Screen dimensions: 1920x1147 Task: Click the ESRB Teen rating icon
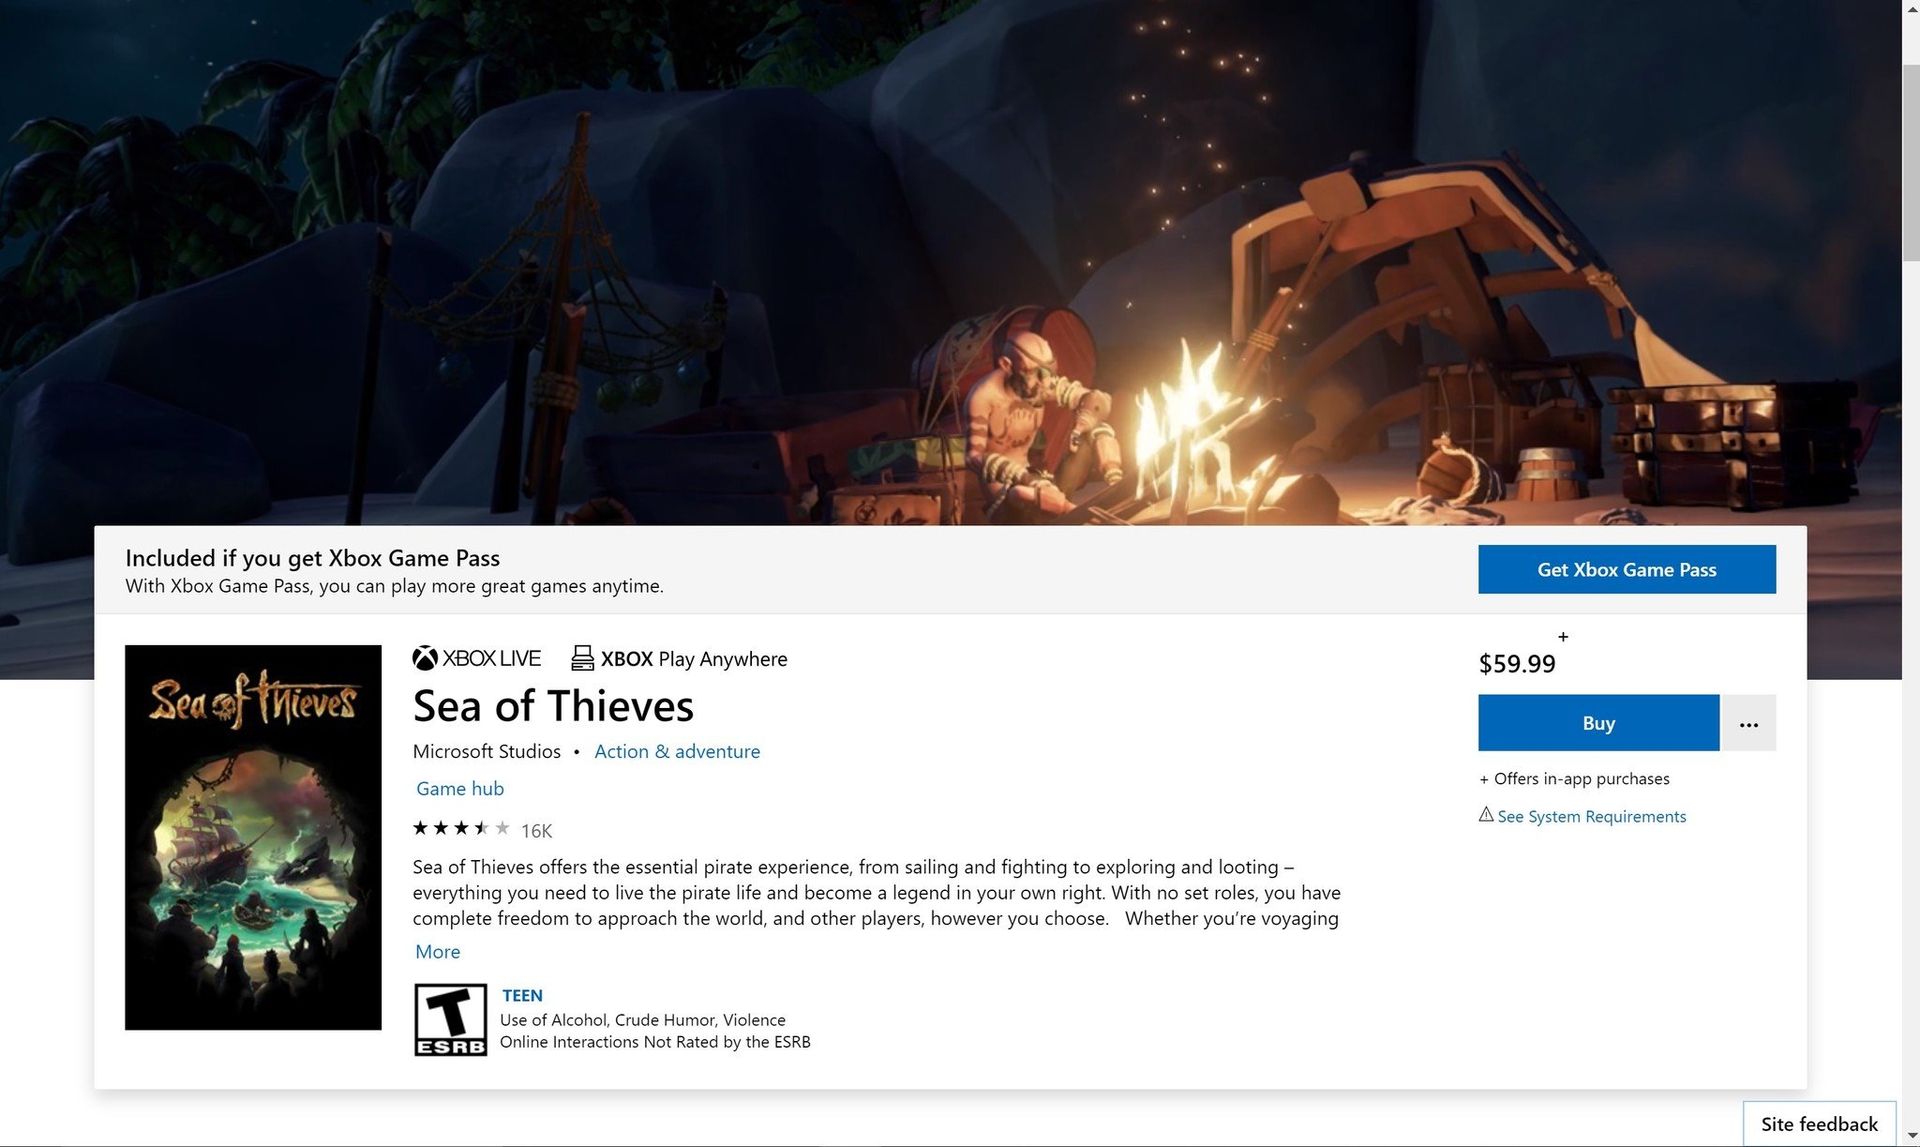(450, 1019)
